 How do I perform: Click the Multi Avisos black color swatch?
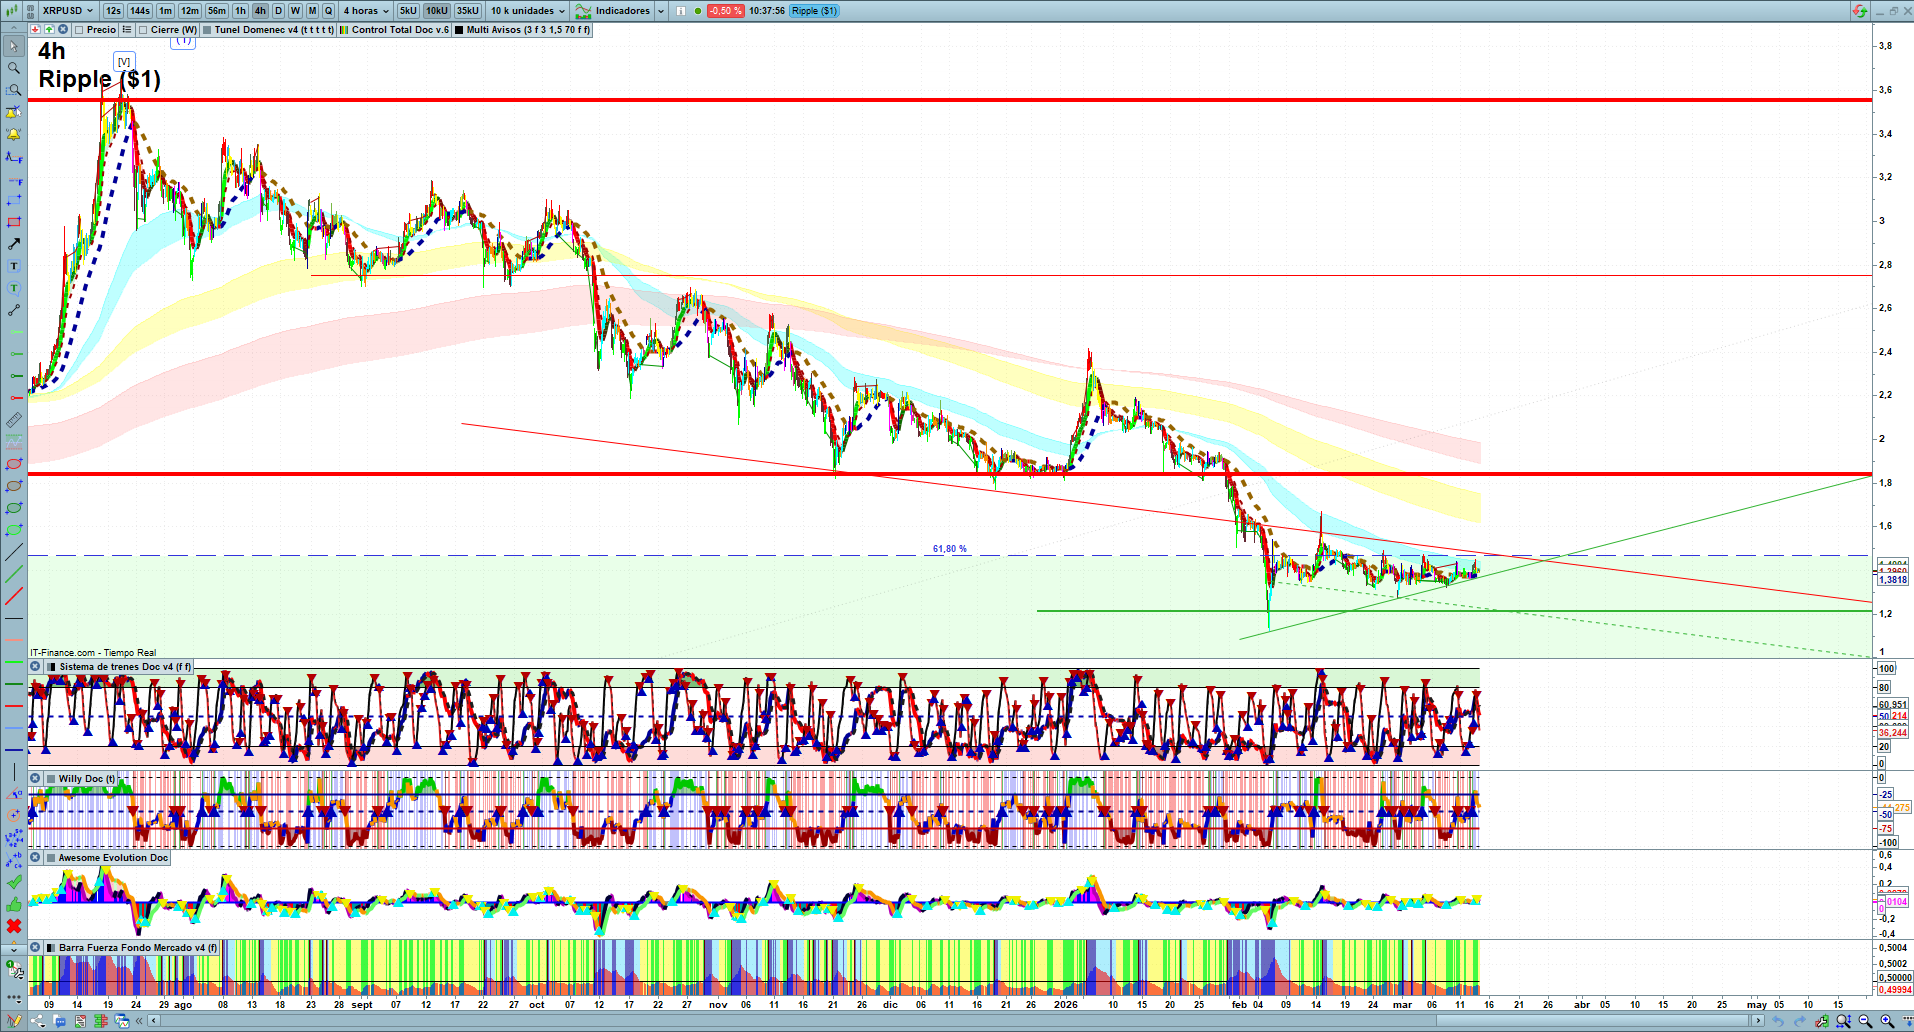pos(459,30)
